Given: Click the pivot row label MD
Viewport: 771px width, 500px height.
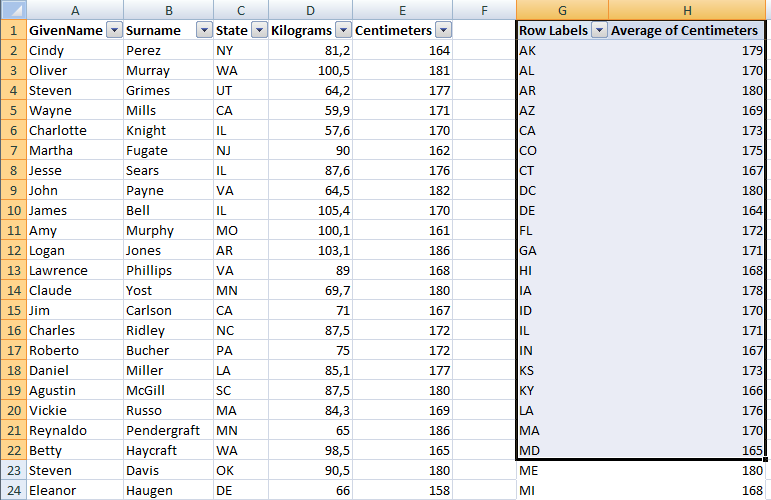Looking at the screenshot, I should pos(563,450).
